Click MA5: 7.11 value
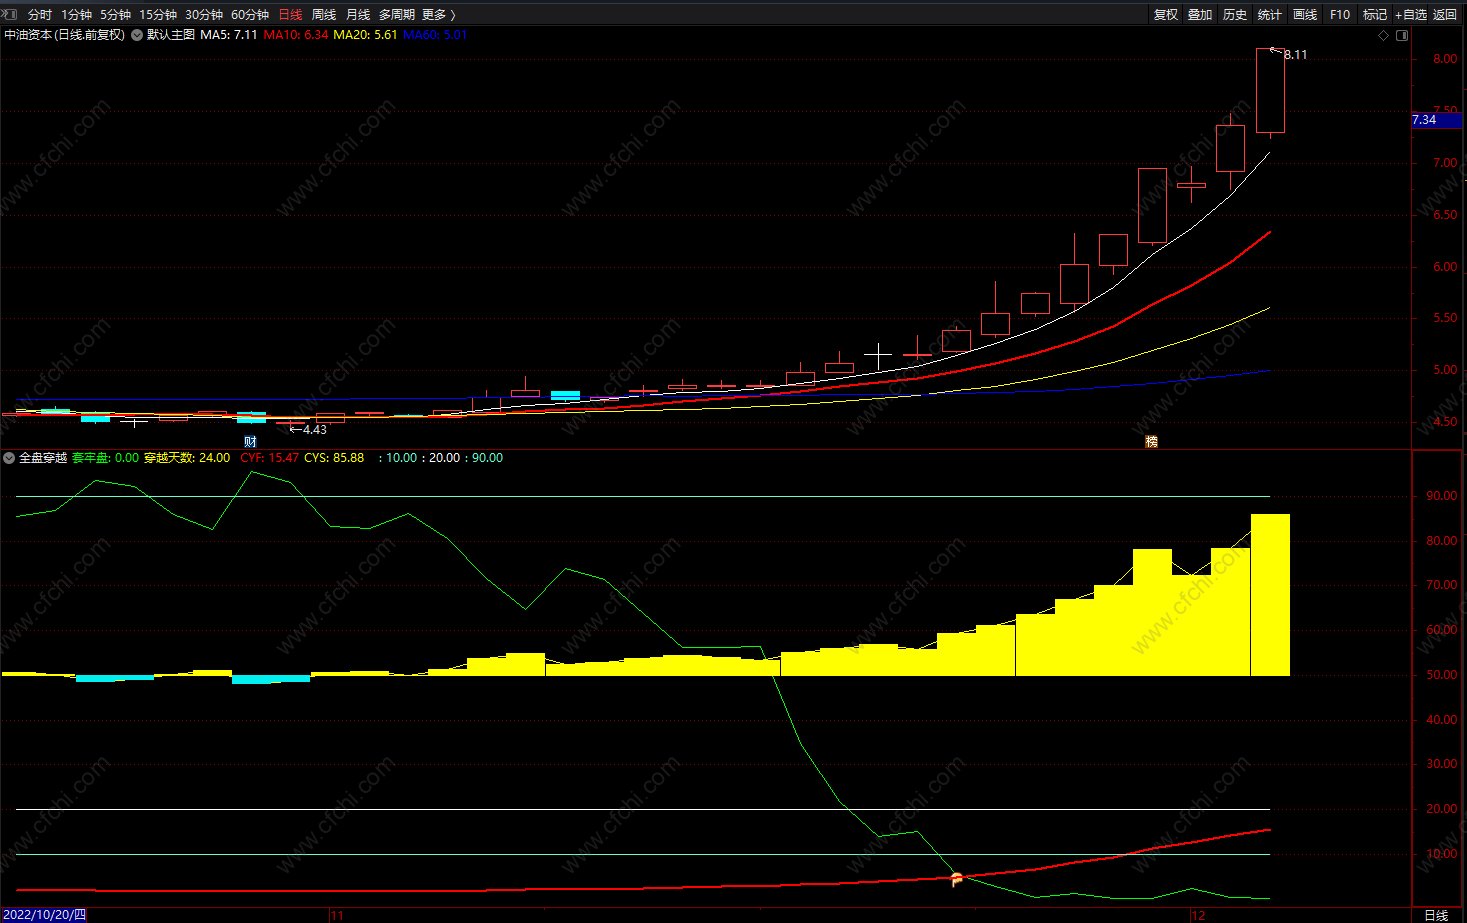This screenshot has height=923, width=1467. (229, 35)
